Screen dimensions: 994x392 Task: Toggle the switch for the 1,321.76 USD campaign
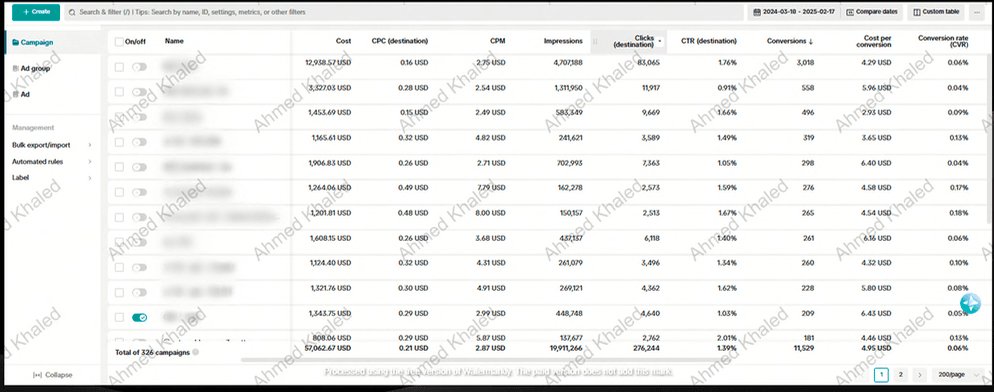point(139,292)
